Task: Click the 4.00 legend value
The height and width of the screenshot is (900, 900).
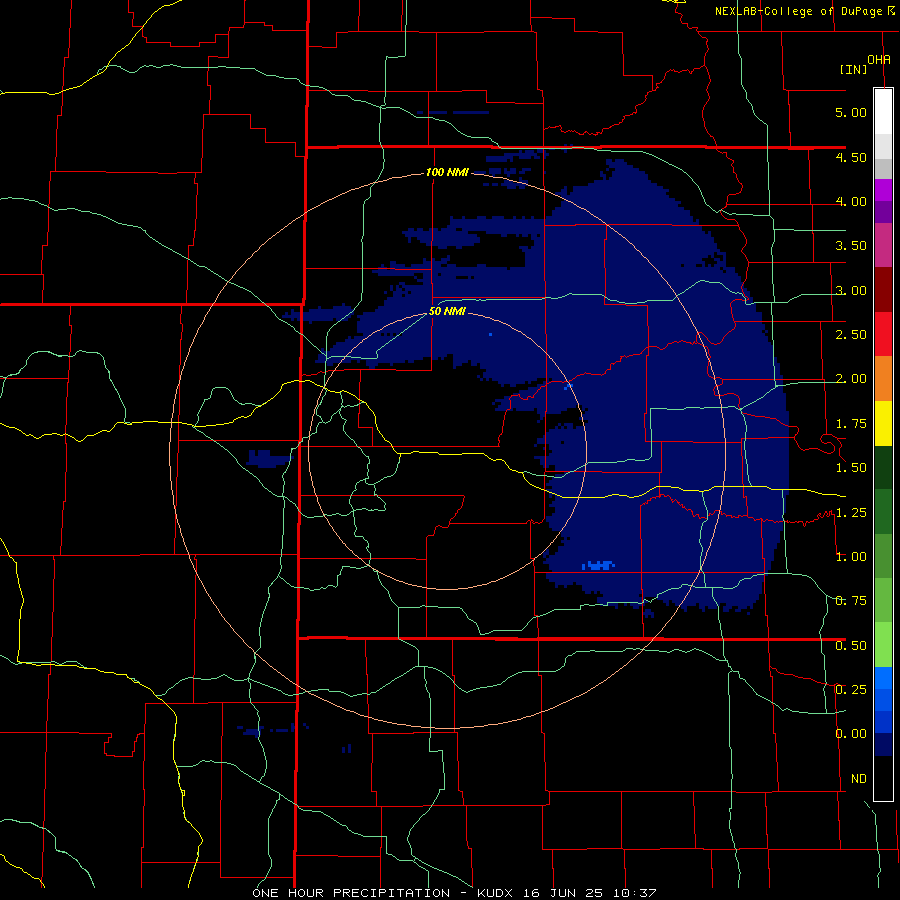Action: 851,201
